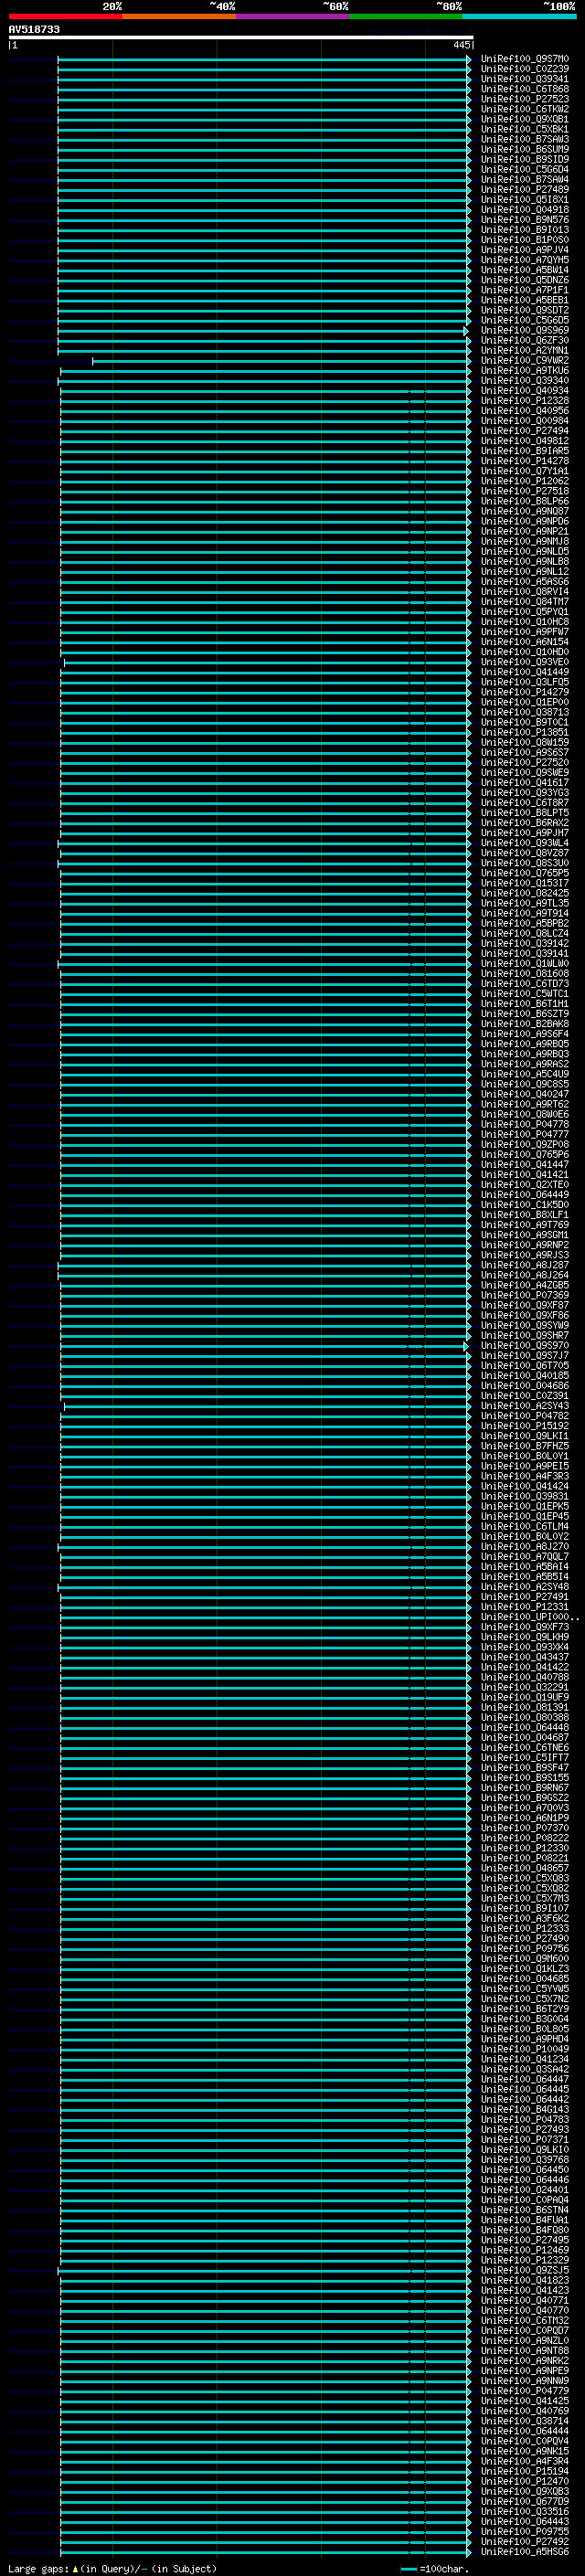The width and height of the screenshot is (585, 2576).
Task: Select hit label UniRef100_A8J270
Action: click(x=524, y=1546)
